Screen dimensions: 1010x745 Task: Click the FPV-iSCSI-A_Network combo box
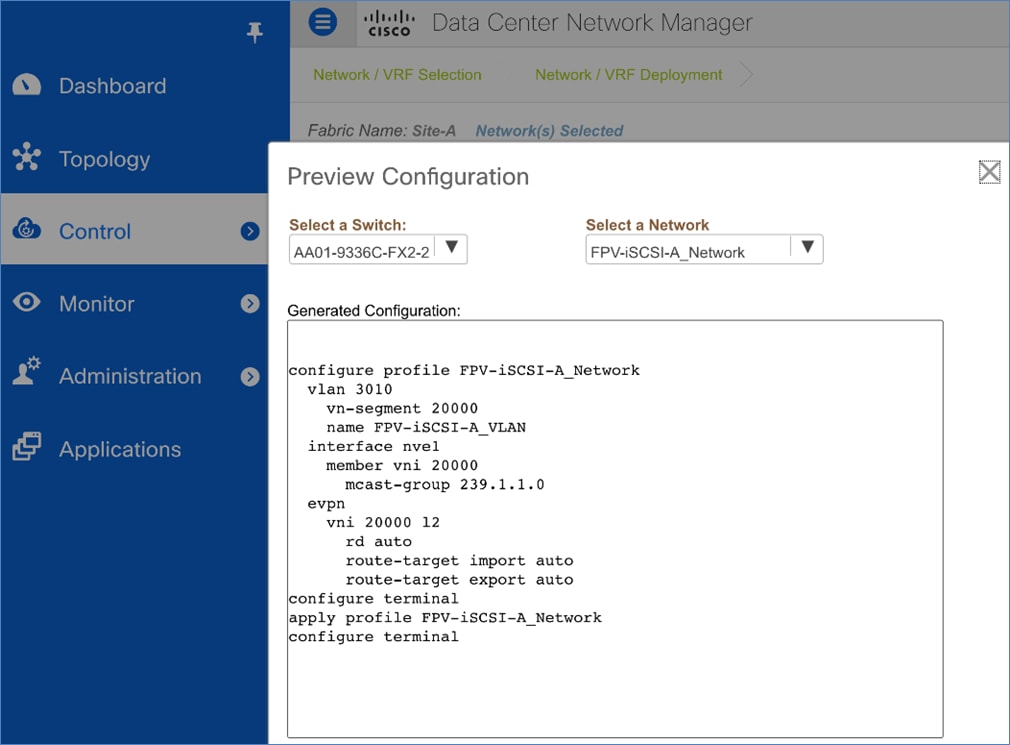pos(704,250)
